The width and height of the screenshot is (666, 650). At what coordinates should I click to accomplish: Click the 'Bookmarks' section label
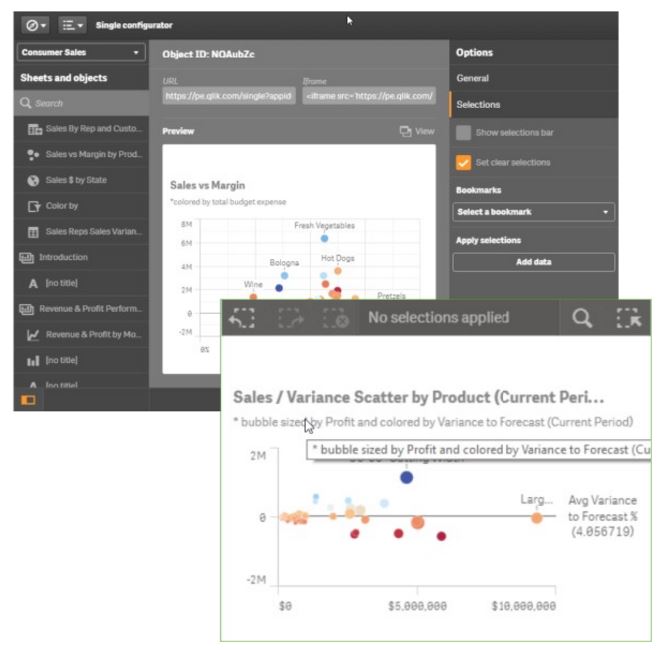click(x=478, y=190)
